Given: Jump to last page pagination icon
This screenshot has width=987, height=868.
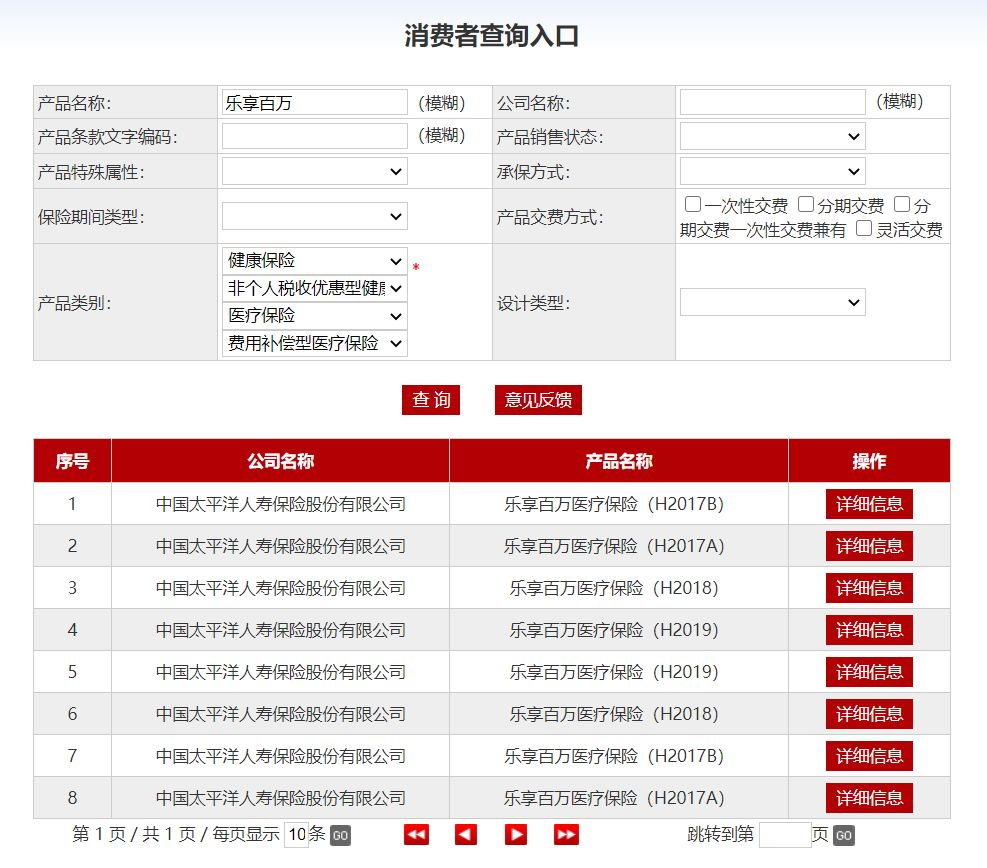Looking at the screenshot, I should coord(566,835).
